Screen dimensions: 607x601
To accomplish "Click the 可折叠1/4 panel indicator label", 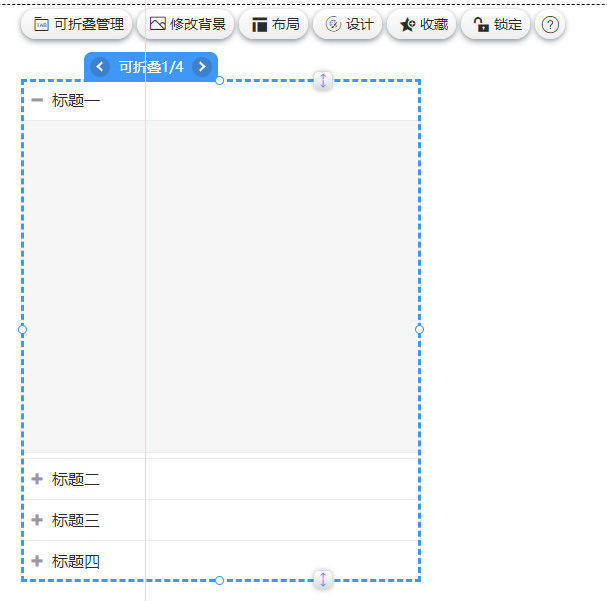I will 151,67.
